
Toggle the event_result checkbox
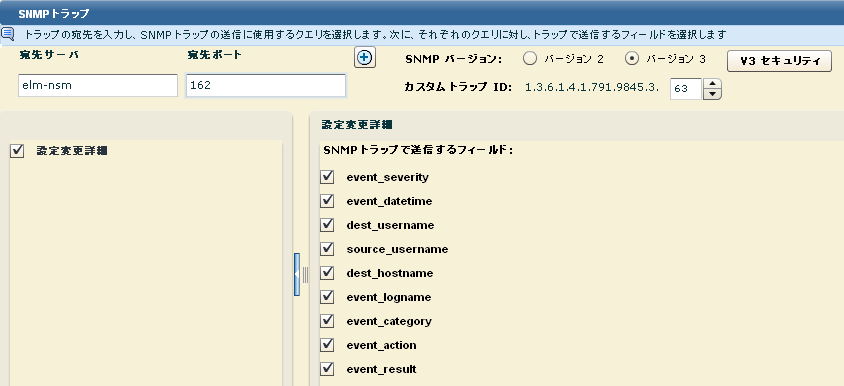click(x=327, y=369)
